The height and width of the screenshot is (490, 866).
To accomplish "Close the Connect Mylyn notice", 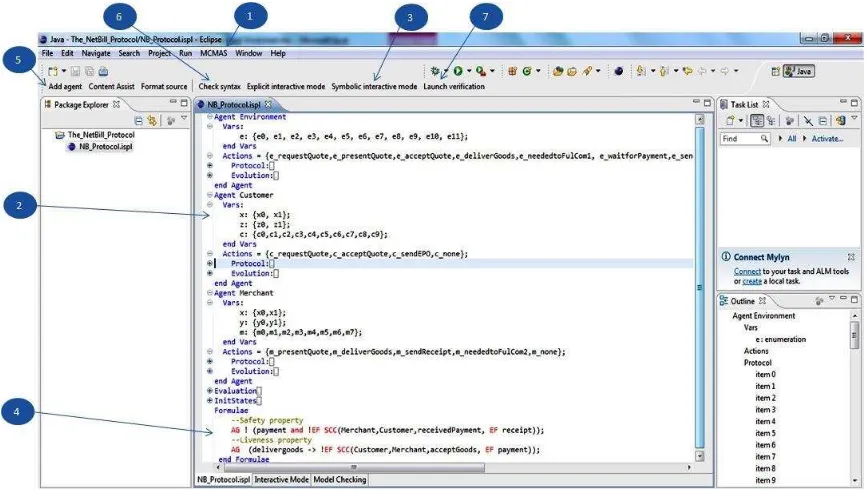I will pyautogui.click(x=851, y=257).
